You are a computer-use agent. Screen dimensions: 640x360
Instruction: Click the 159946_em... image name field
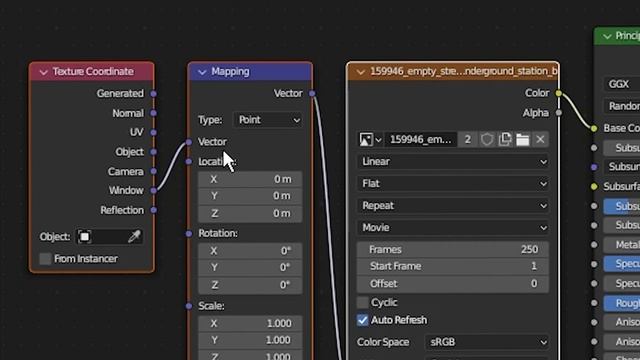(x=421, y=140)
